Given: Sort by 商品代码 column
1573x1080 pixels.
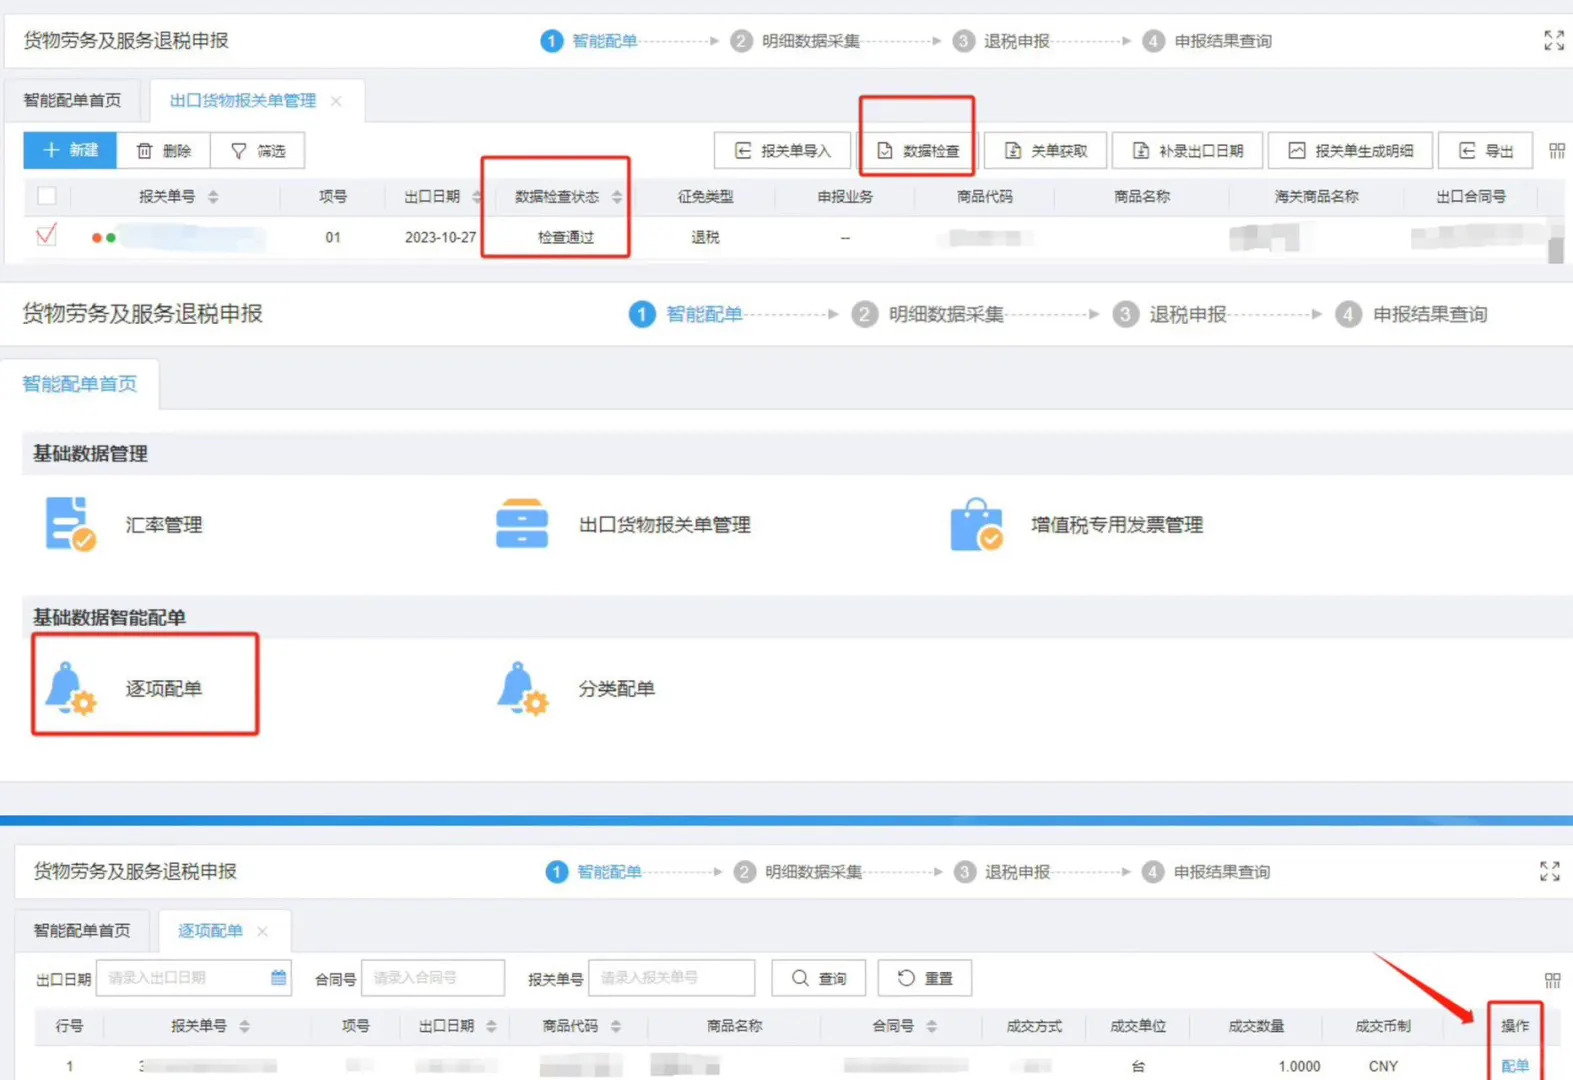Looking at the screenshot, I should [616, 1026].
